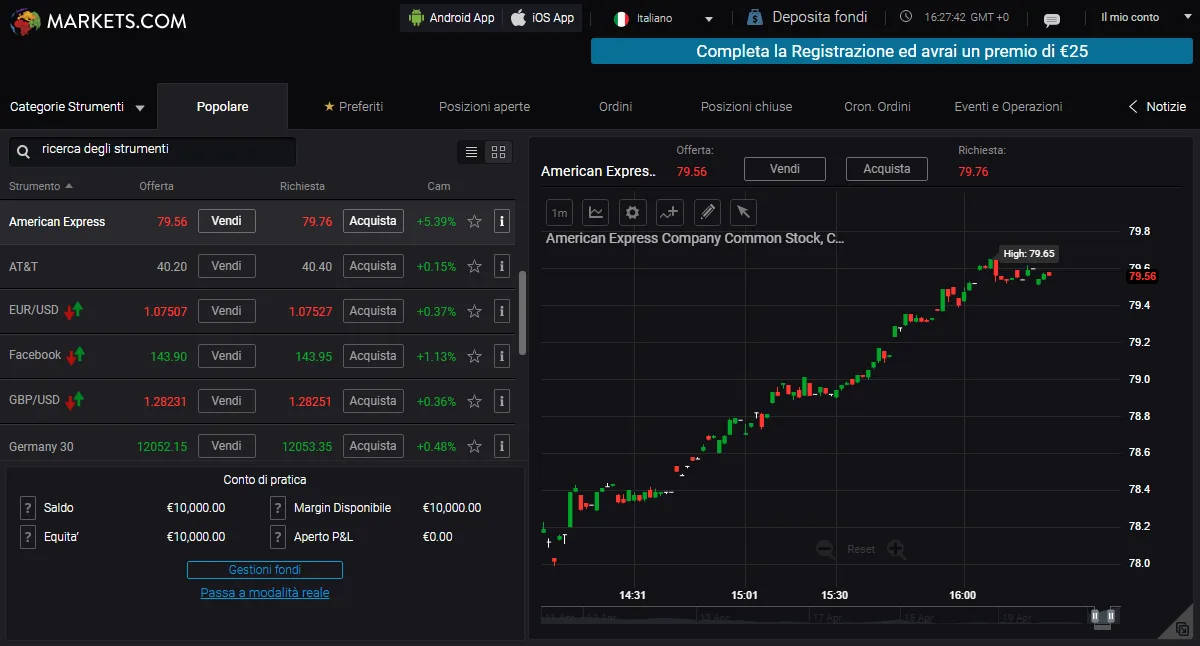Image resolution: width=1200 pixels, height=646 pixels.
Task: Open info for GBP/USD
Action: click(502, 401)
